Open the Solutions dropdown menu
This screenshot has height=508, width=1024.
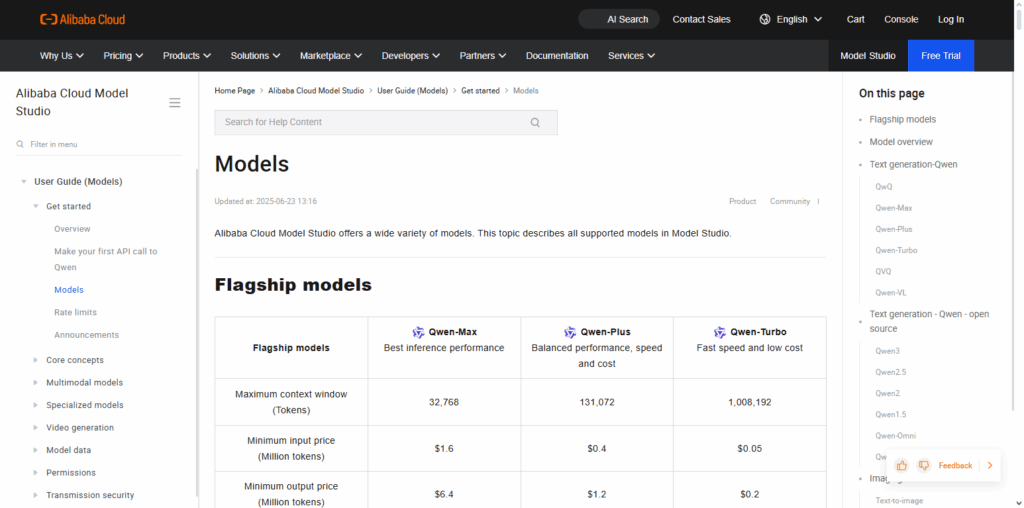pyautogui.click(x=255, y=56)
